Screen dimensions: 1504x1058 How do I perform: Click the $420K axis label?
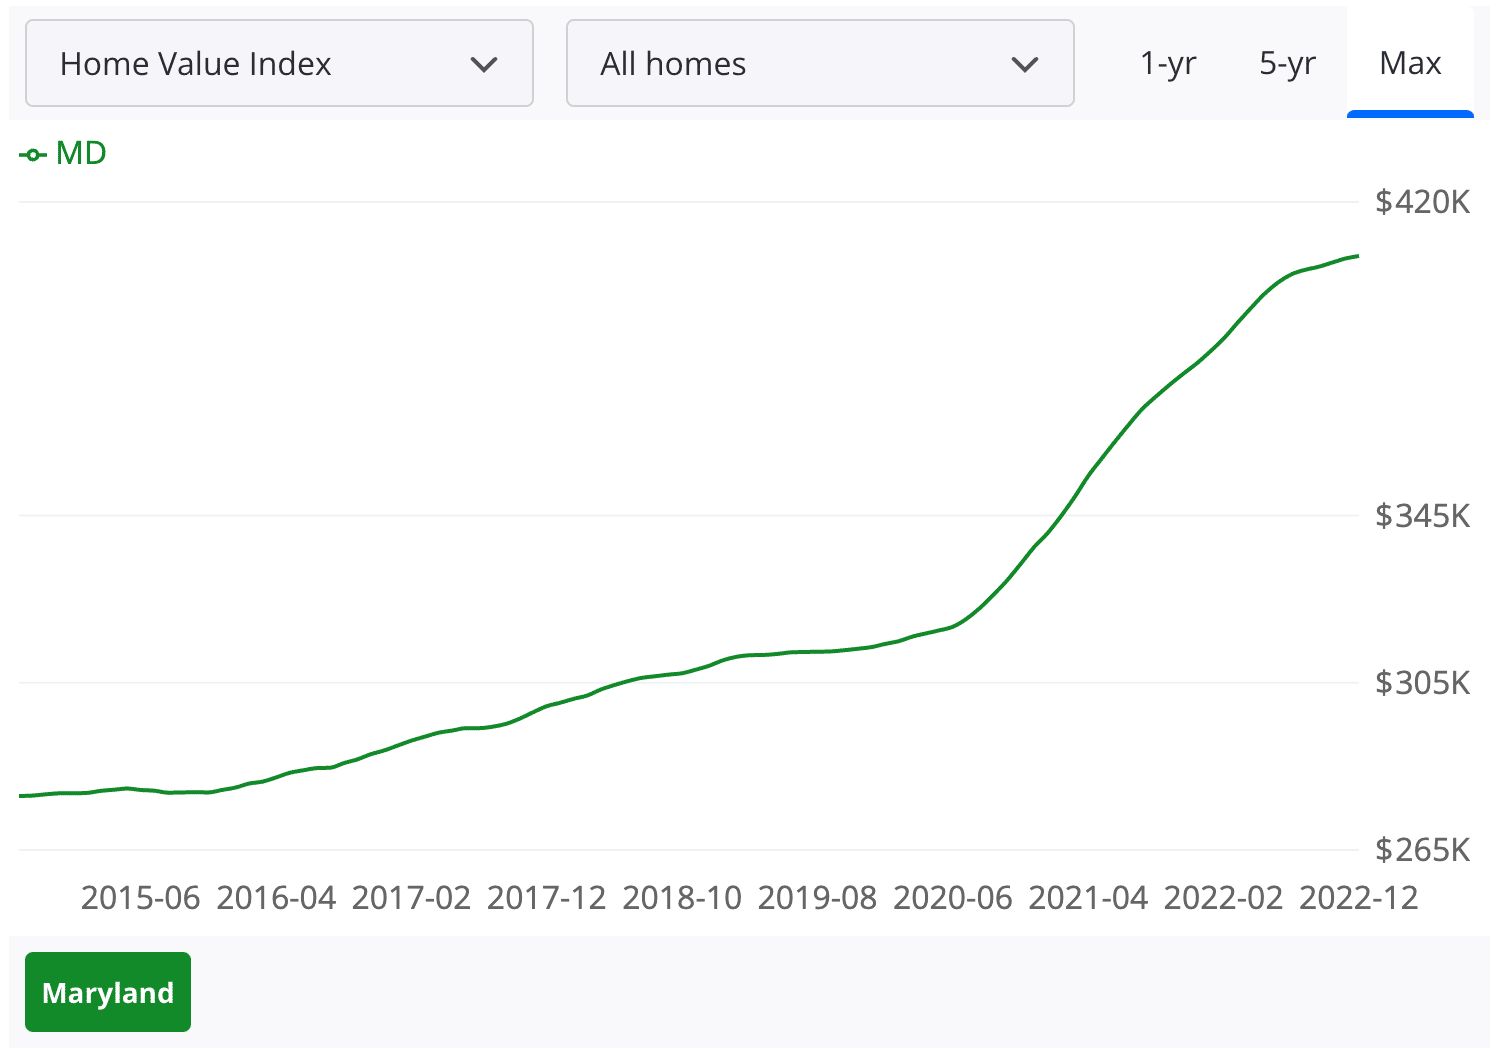[x=1421, y=202]
